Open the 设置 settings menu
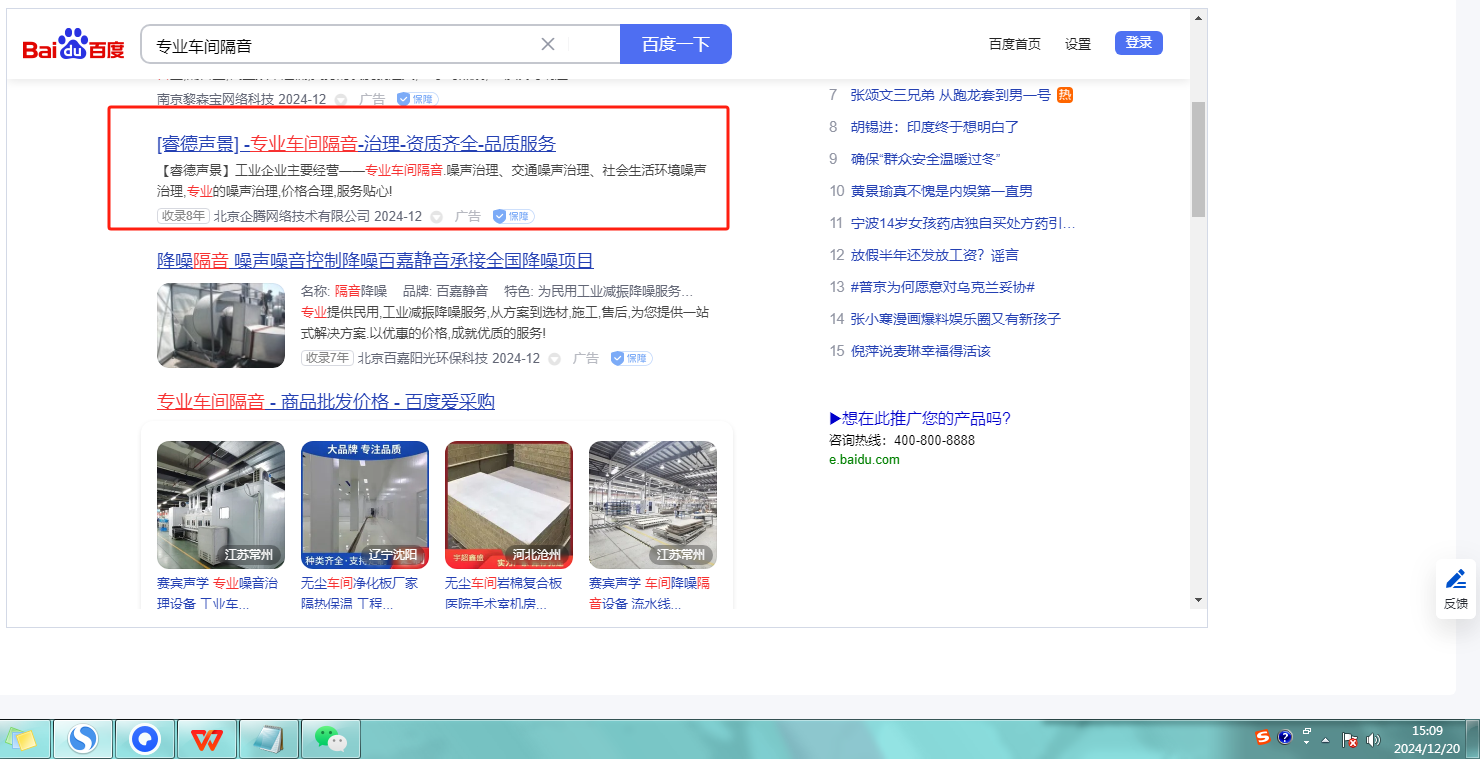This screenshot has width=1480, height=759. (x=1078, y=44)
